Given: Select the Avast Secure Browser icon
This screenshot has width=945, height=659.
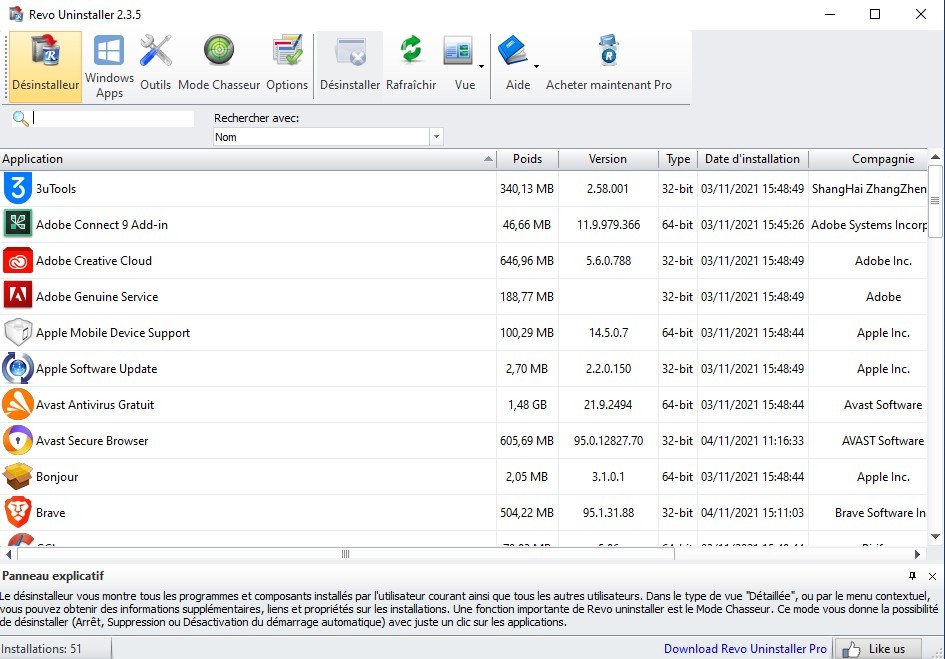Looking at the screenshot, I should pos(17,440).
